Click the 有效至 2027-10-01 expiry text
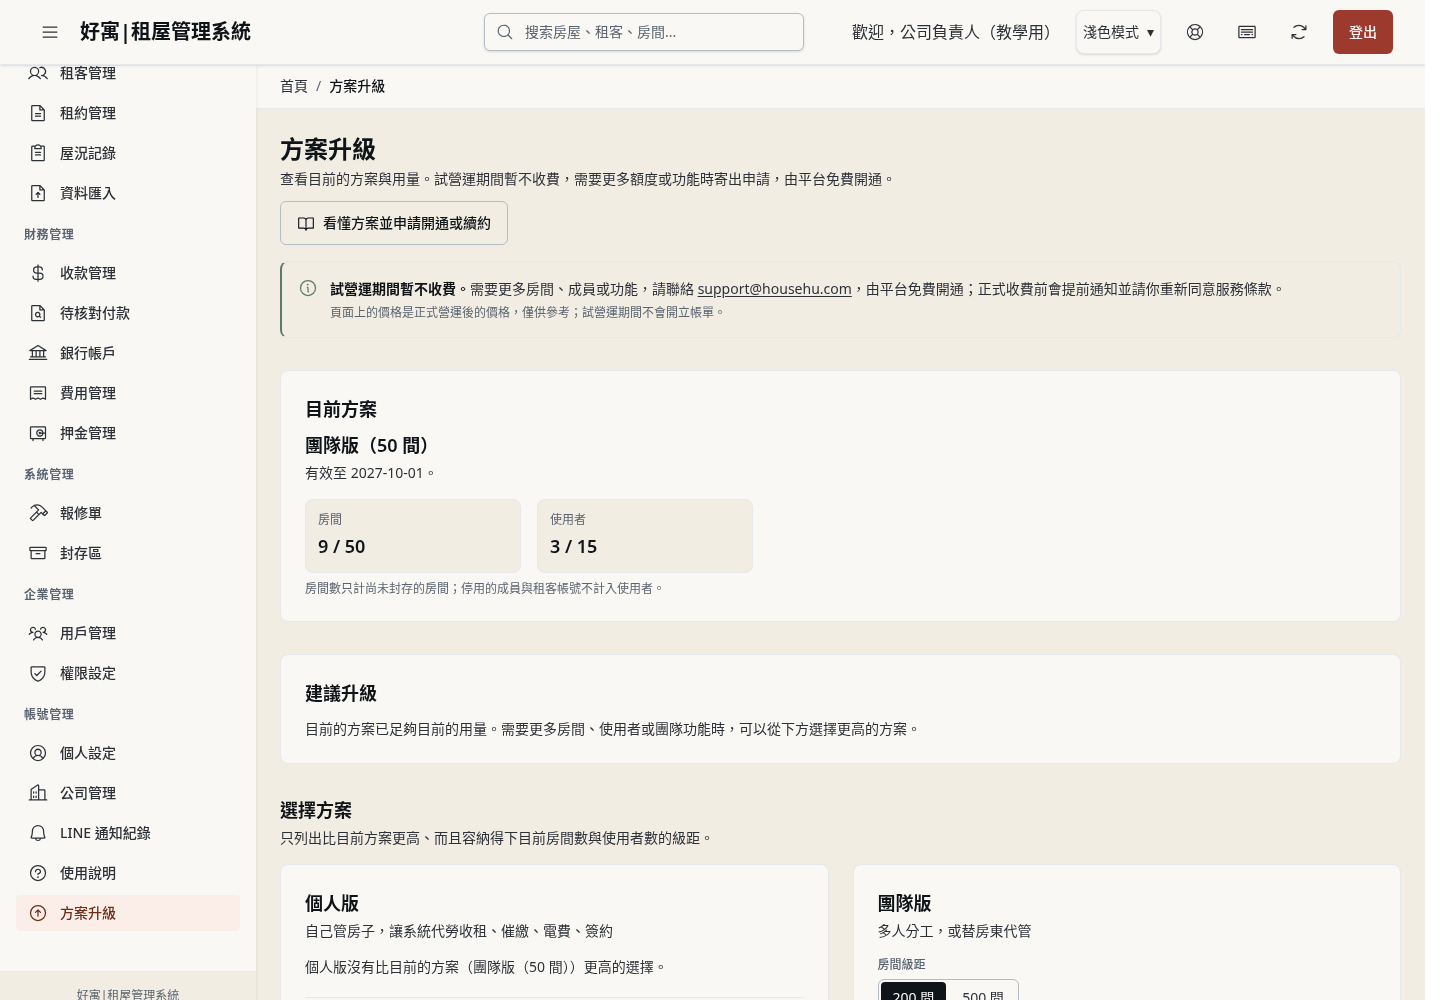Image resolution: width=1440 pixels, height=1000 pixels. [370, 473]
